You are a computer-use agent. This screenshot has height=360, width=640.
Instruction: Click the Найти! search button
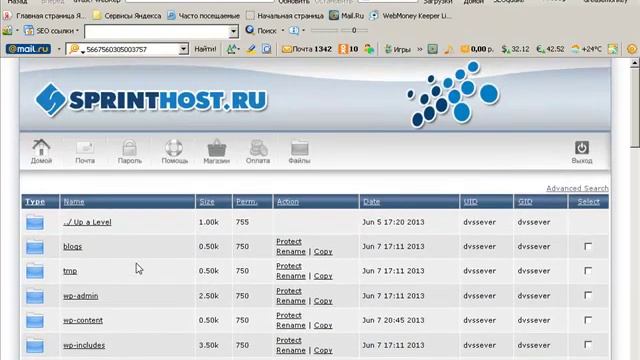[205, 49]
